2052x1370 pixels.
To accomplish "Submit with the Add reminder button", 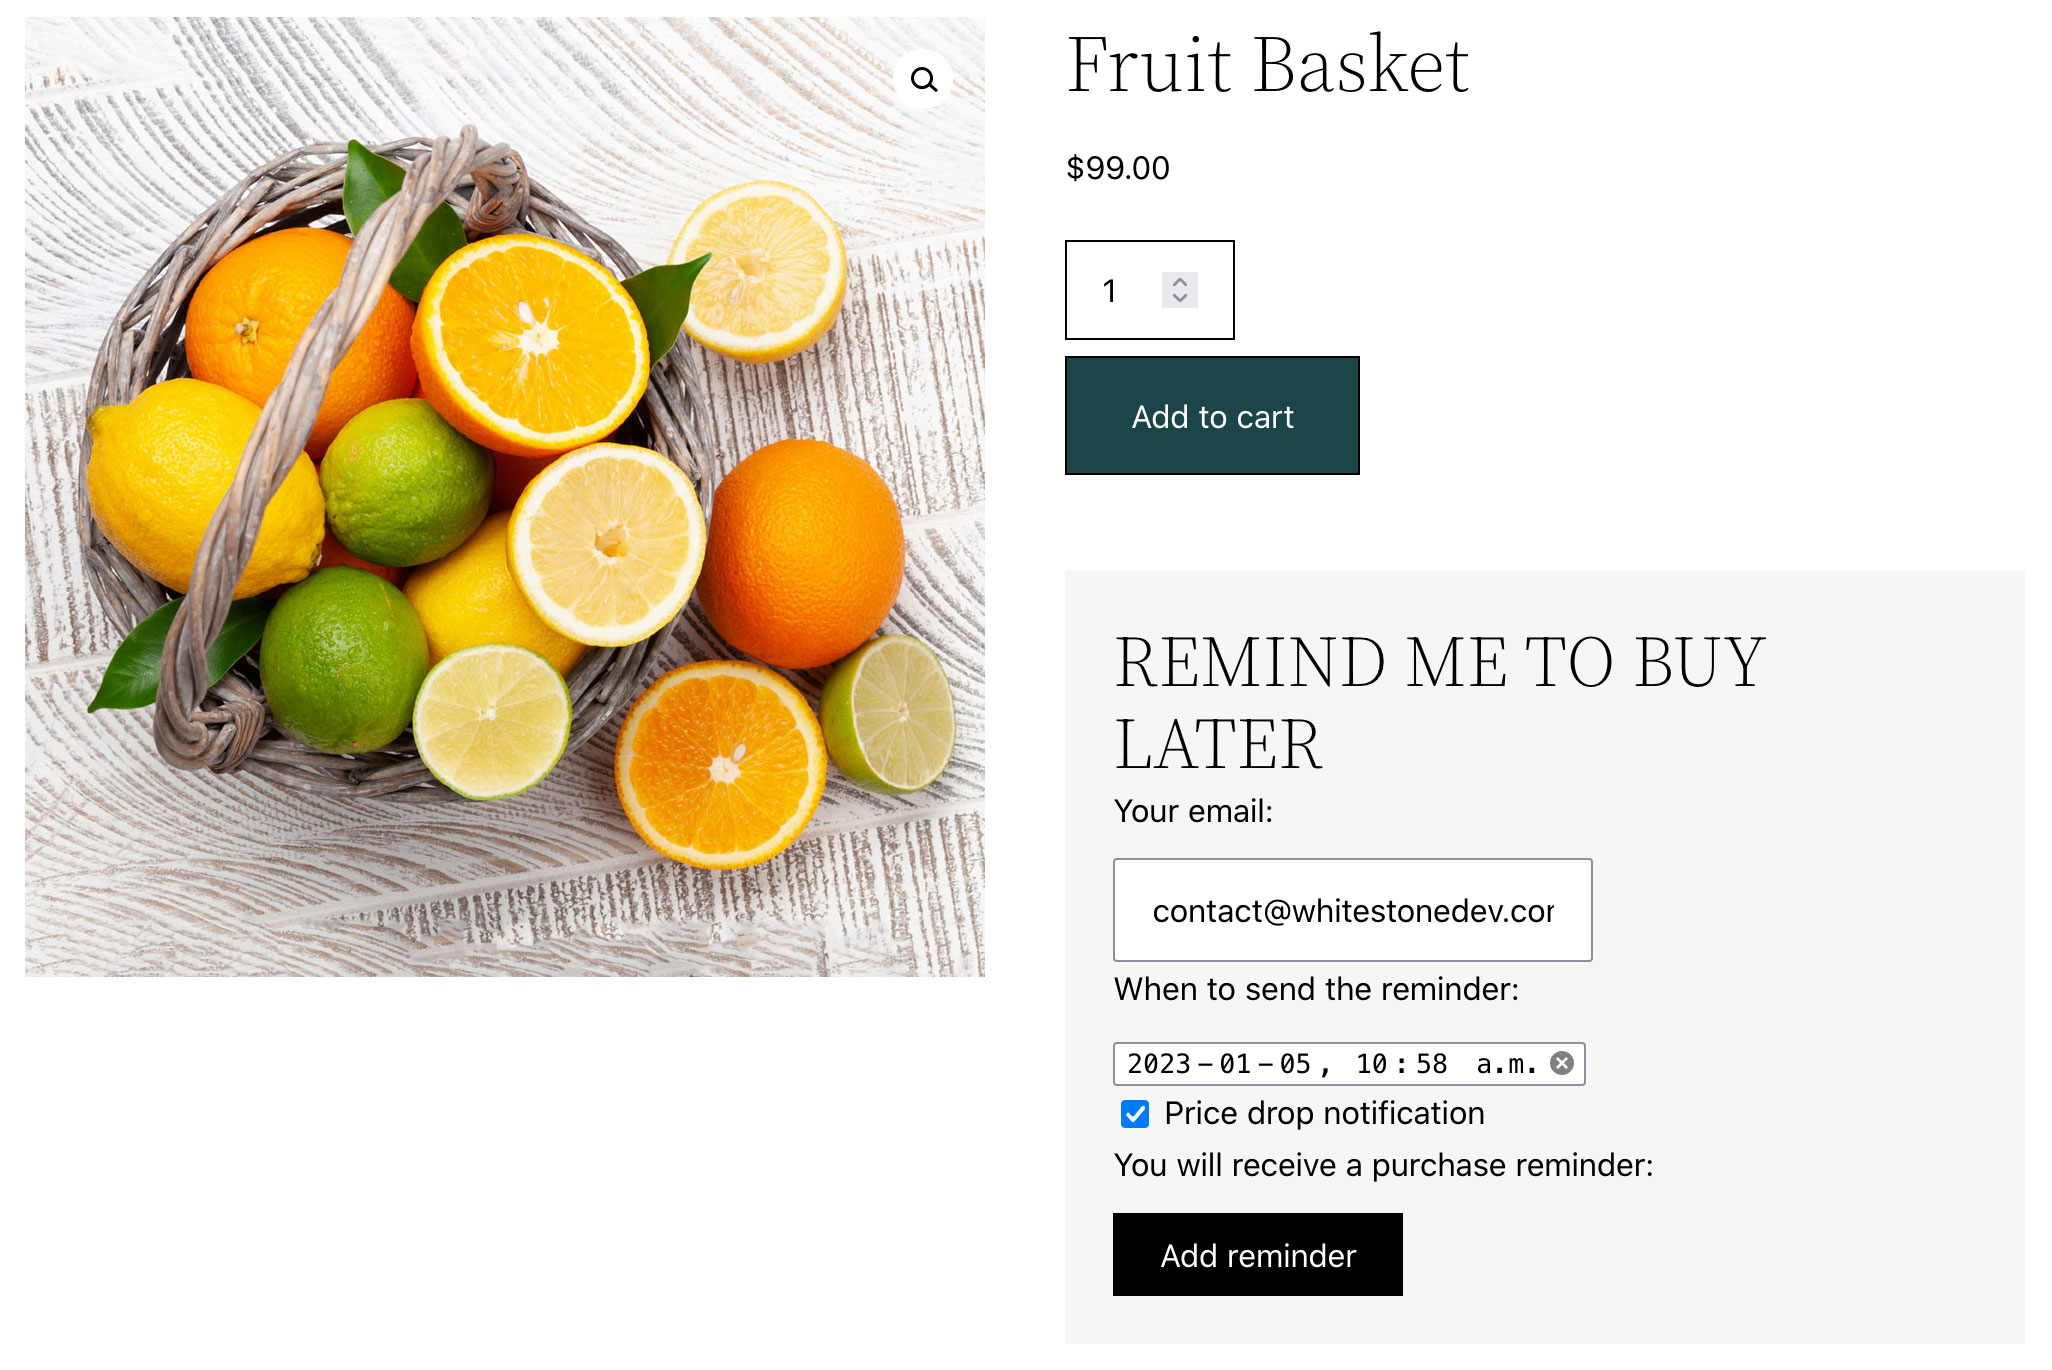I will (1257, 1255).
